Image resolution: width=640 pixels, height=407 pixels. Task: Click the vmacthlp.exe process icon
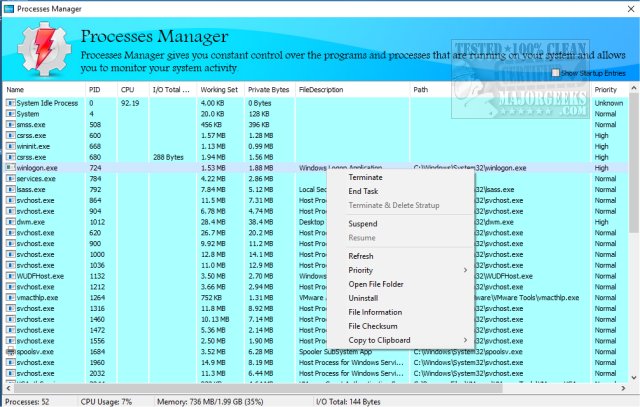(x=11, y=298)
